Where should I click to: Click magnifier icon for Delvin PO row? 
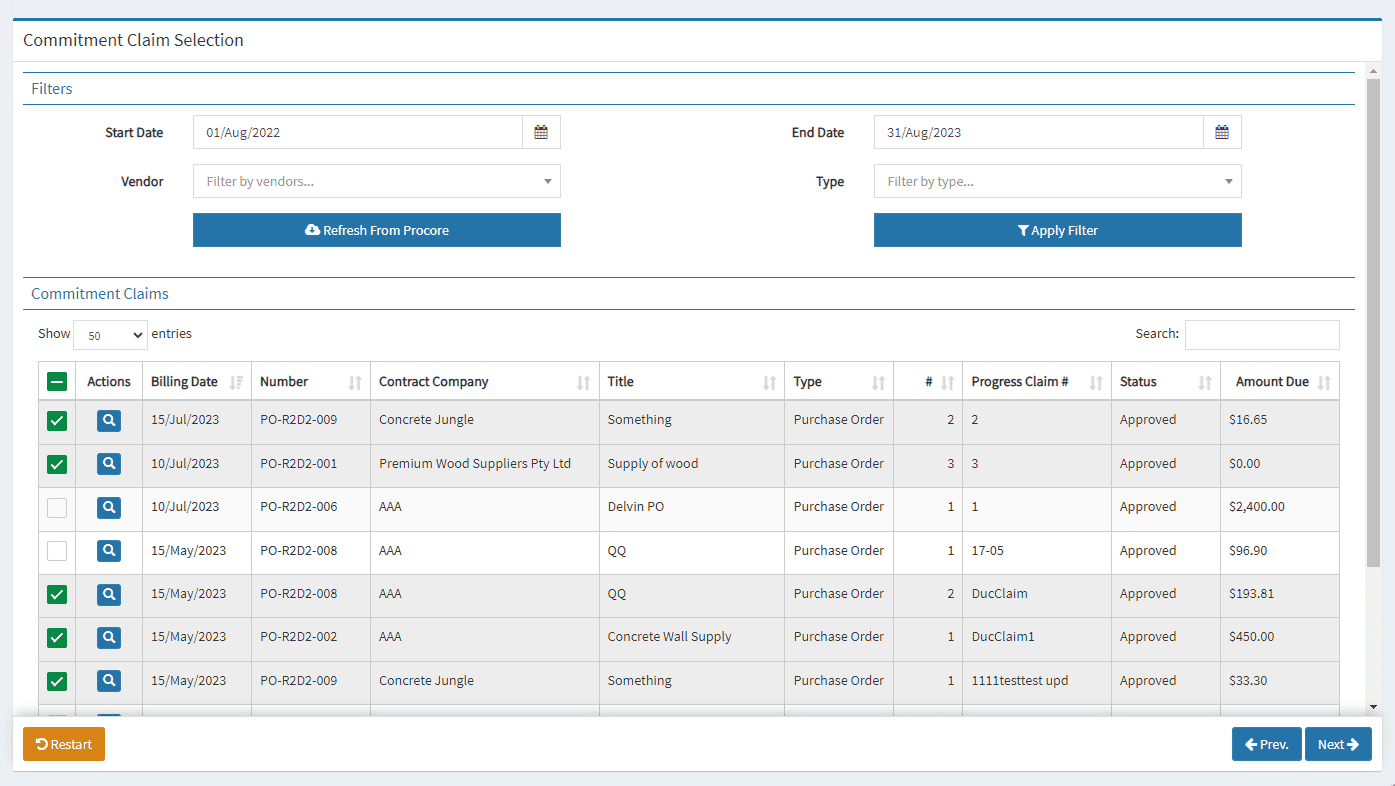click(109, 507)
